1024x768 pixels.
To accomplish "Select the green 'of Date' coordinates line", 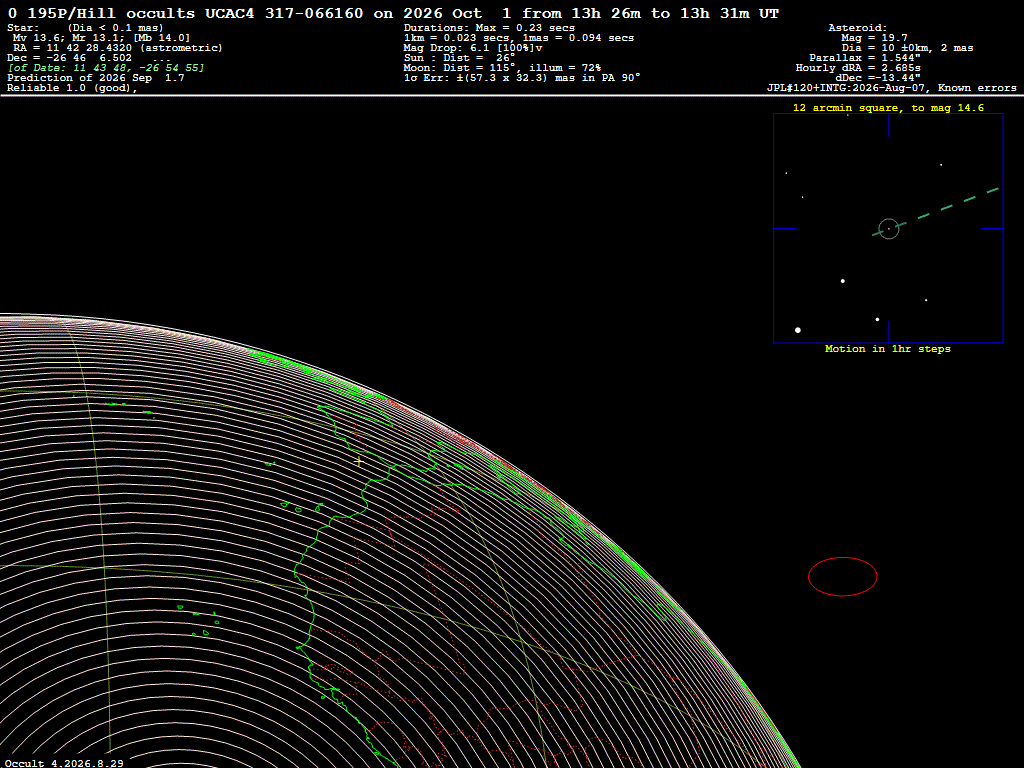I will (x=106, y=68).
